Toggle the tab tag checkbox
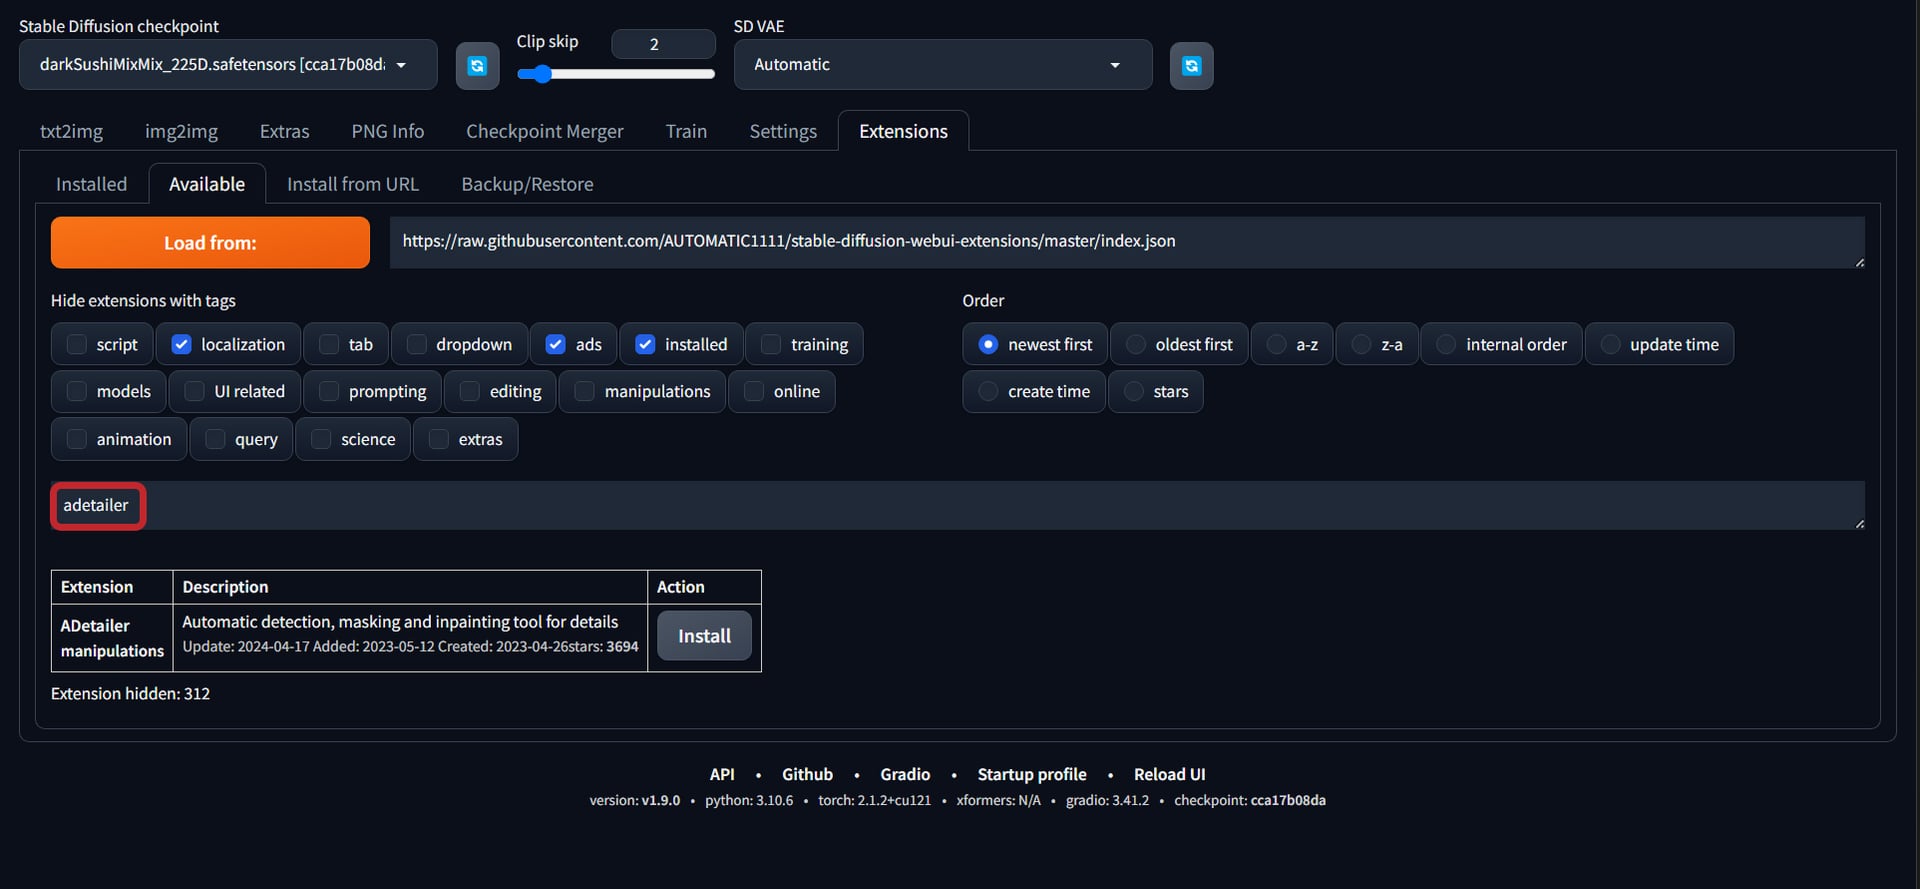This screenshot has height=889, width=1920. 329,344
